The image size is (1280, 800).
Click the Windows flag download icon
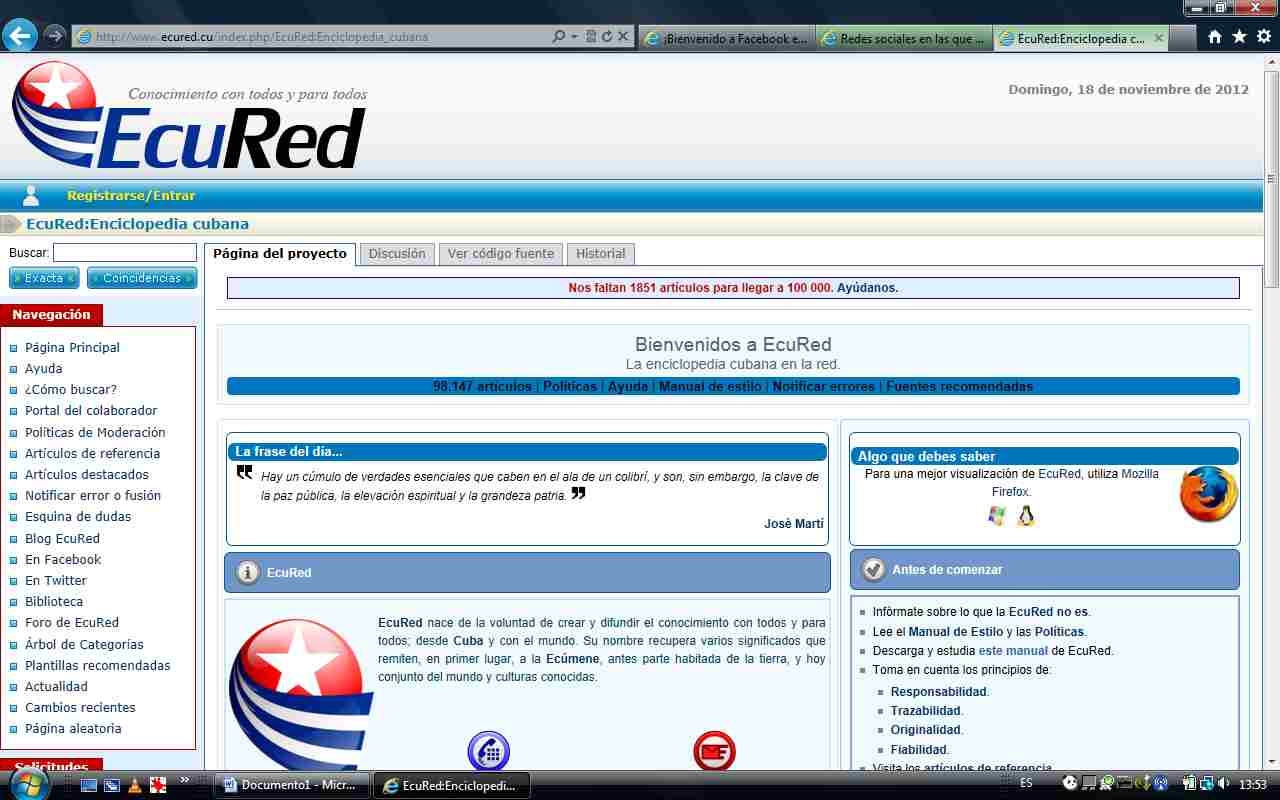tap(996, 516)
